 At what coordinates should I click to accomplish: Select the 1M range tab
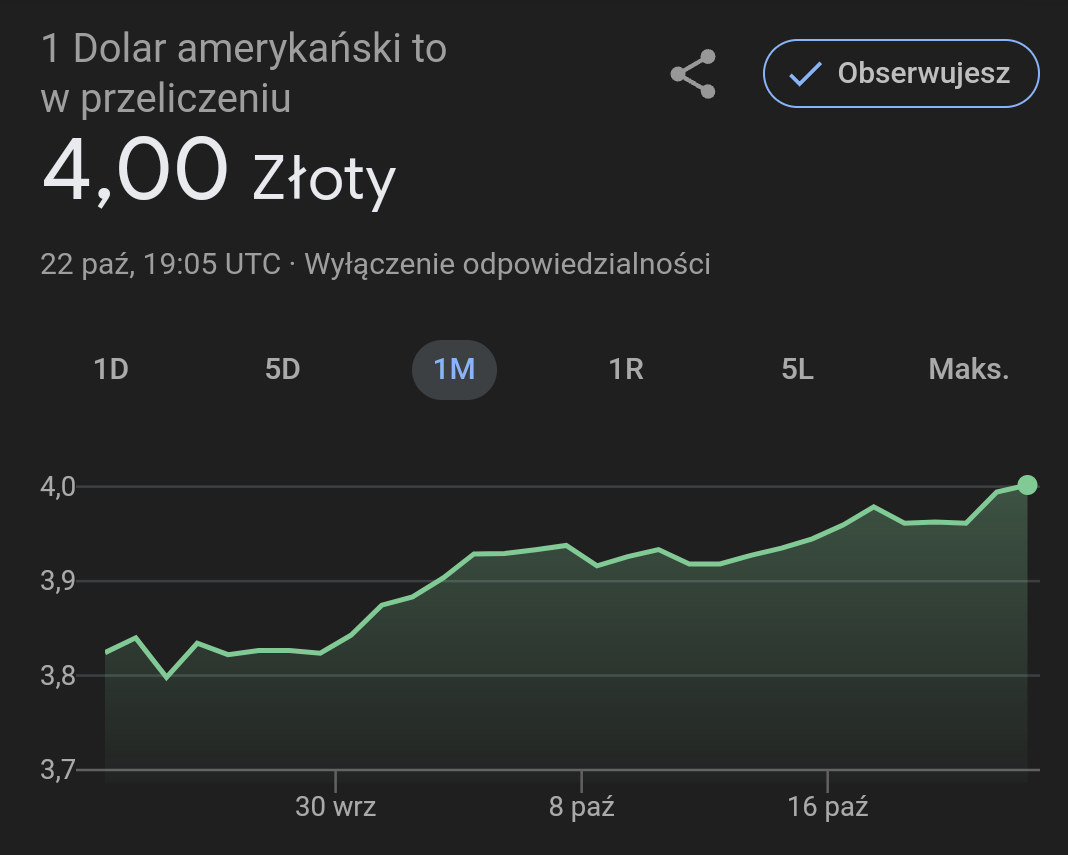click(x=454, y=369)
